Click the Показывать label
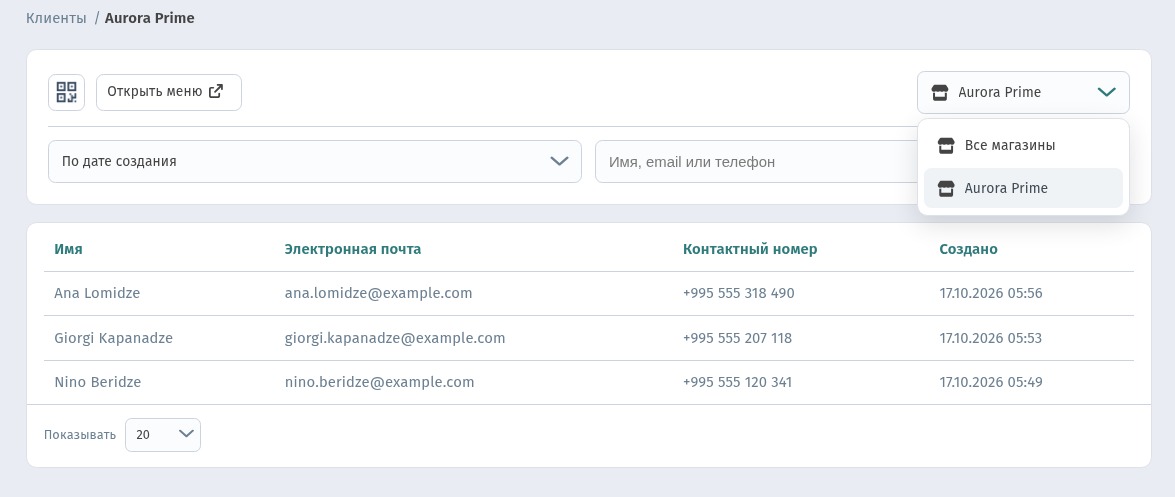The image size is (1175, 497). 80,435
